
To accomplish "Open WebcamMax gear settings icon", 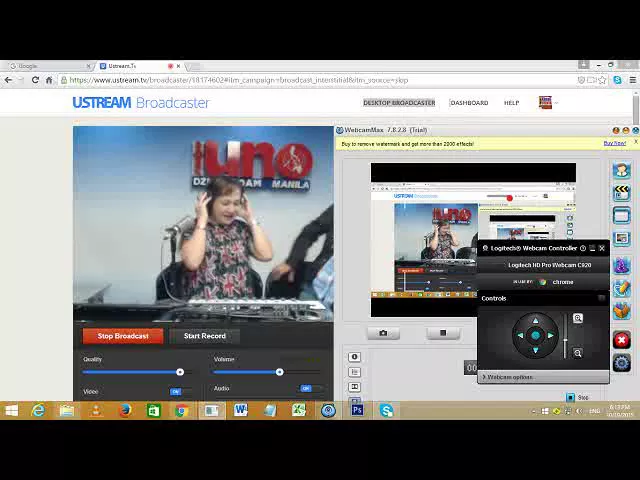I will click(622, 363).
